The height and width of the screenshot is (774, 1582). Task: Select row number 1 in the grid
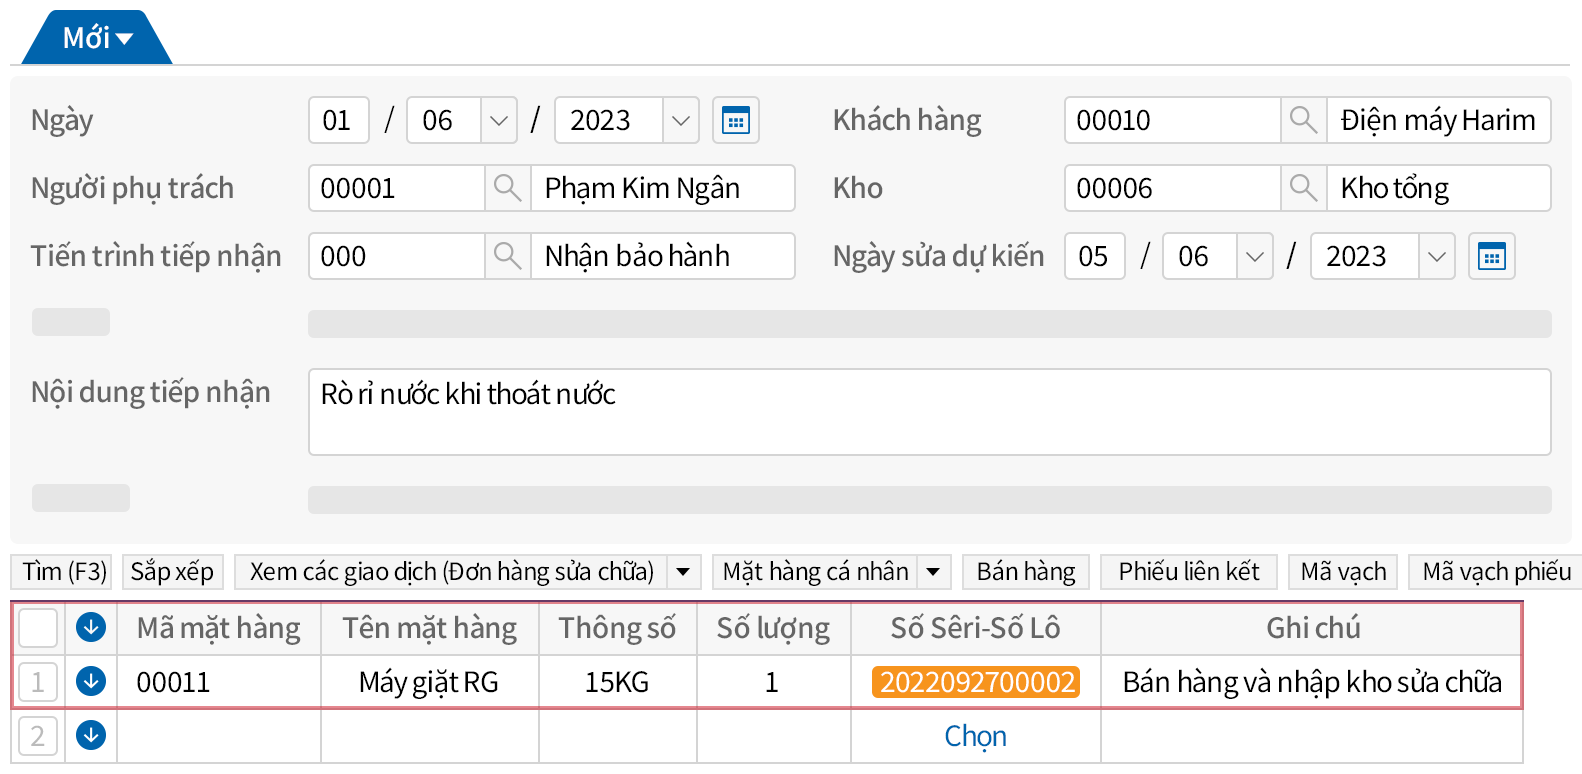point(38,682)
